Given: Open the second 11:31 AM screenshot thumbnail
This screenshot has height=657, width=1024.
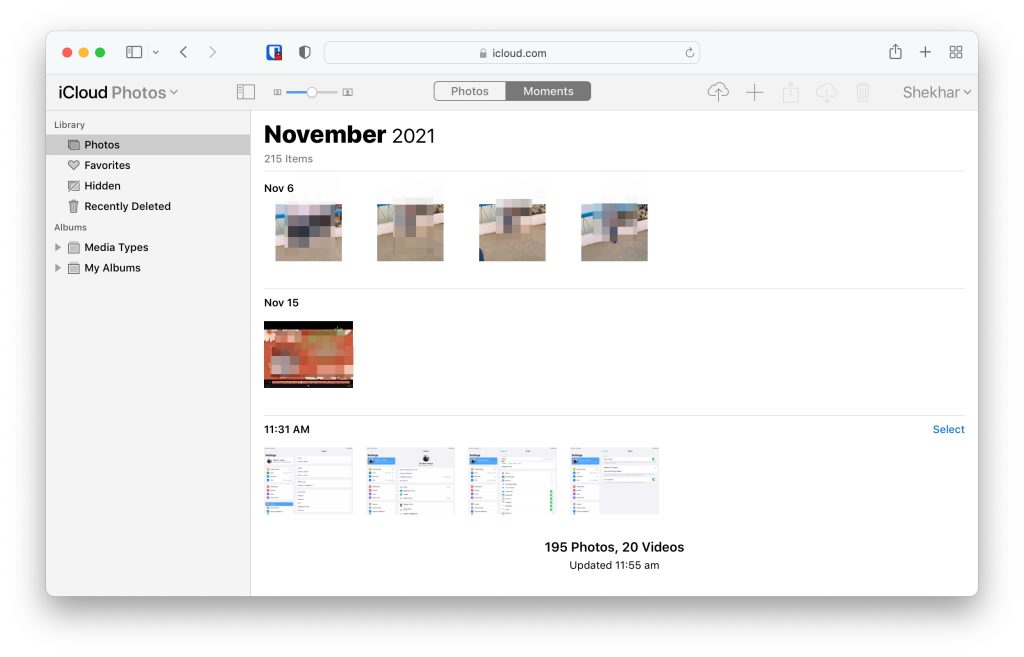Looking at the screenshot, I should [x=410, y=481].
